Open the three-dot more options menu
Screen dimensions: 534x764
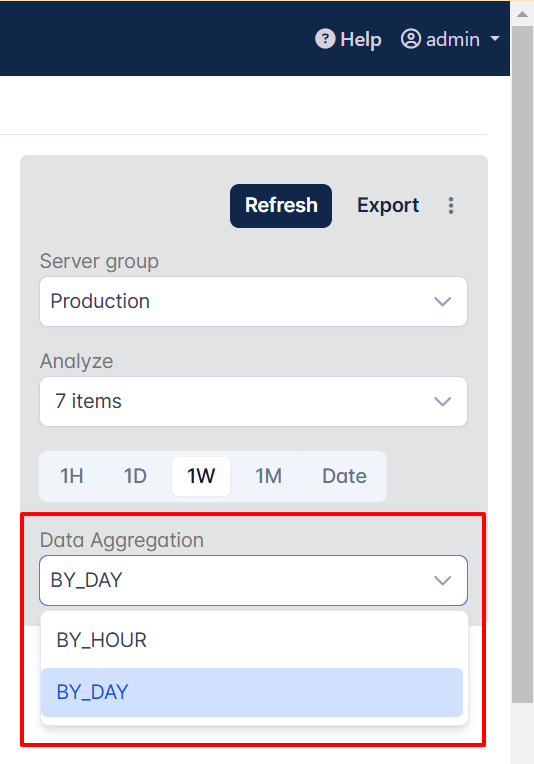[x=451, y=206]
